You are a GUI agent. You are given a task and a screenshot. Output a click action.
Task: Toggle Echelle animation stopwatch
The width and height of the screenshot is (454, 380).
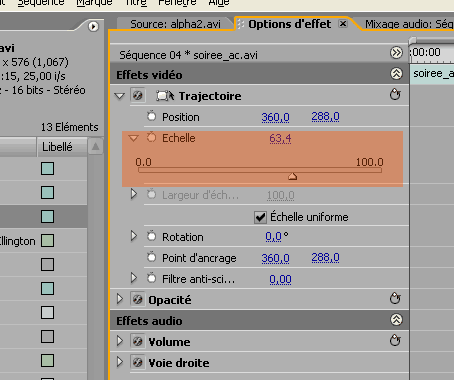(x=152, y=137)
